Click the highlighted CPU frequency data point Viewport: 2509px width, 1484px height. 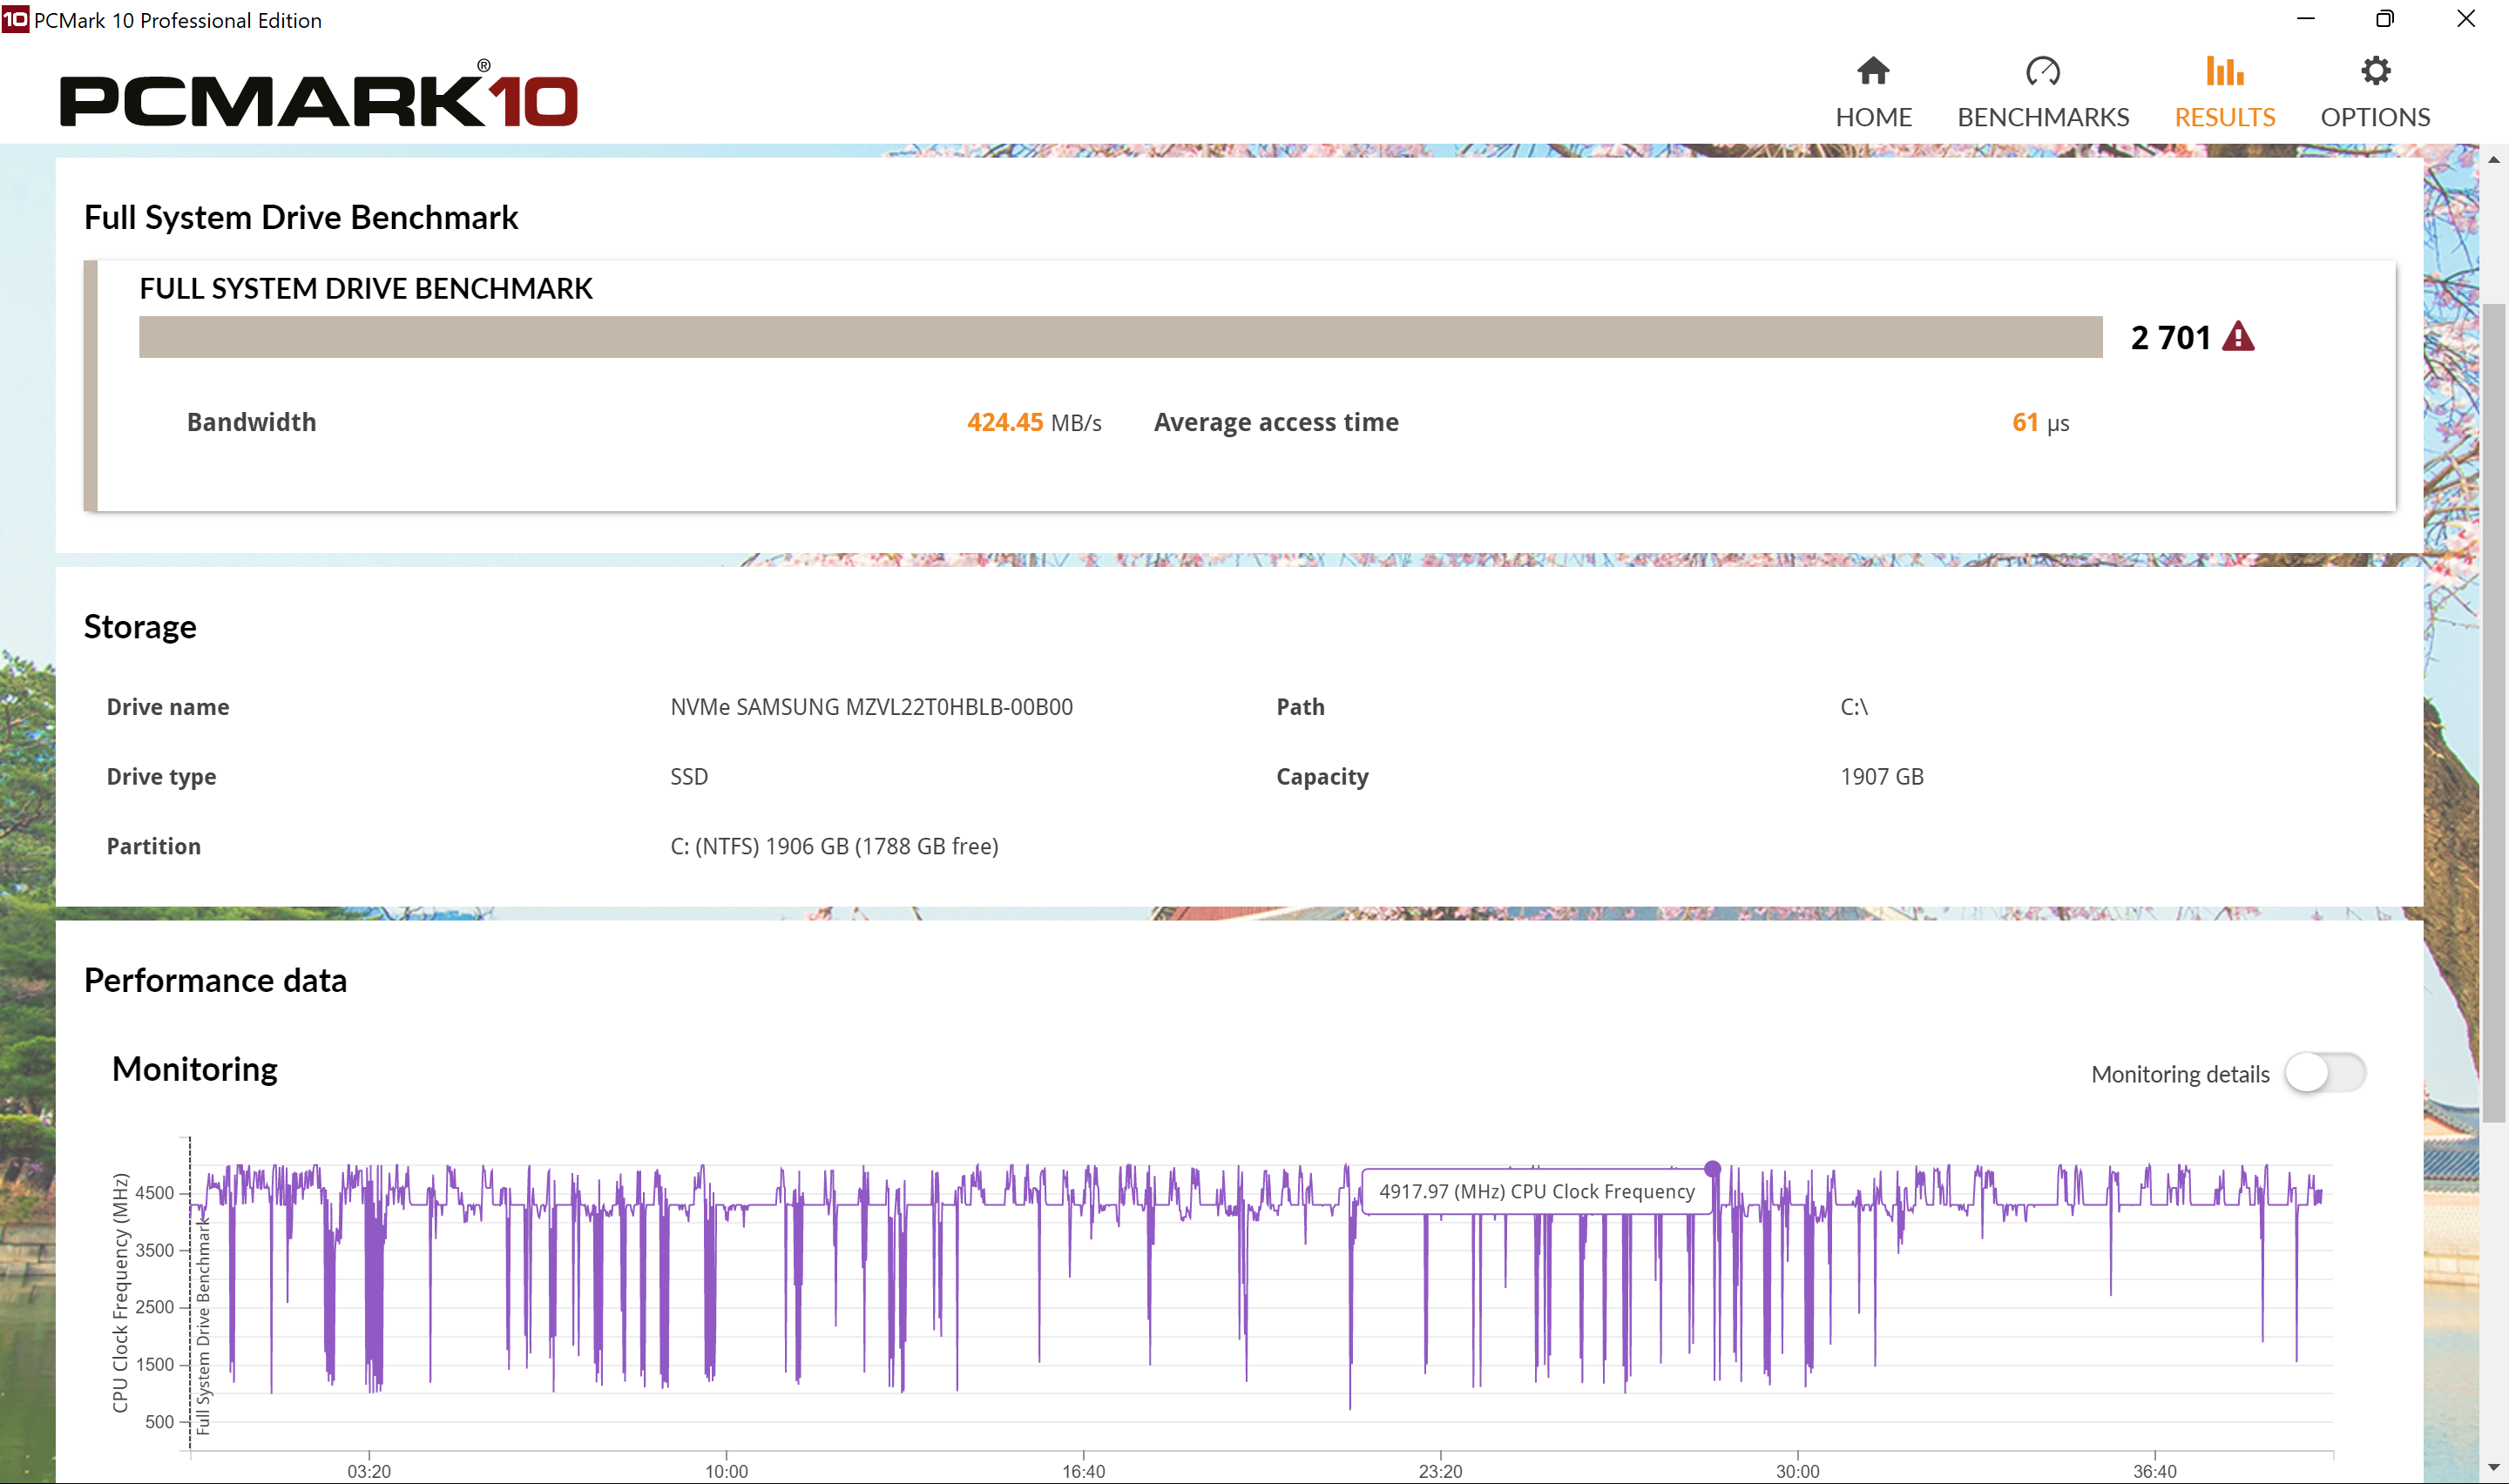1712,1168
